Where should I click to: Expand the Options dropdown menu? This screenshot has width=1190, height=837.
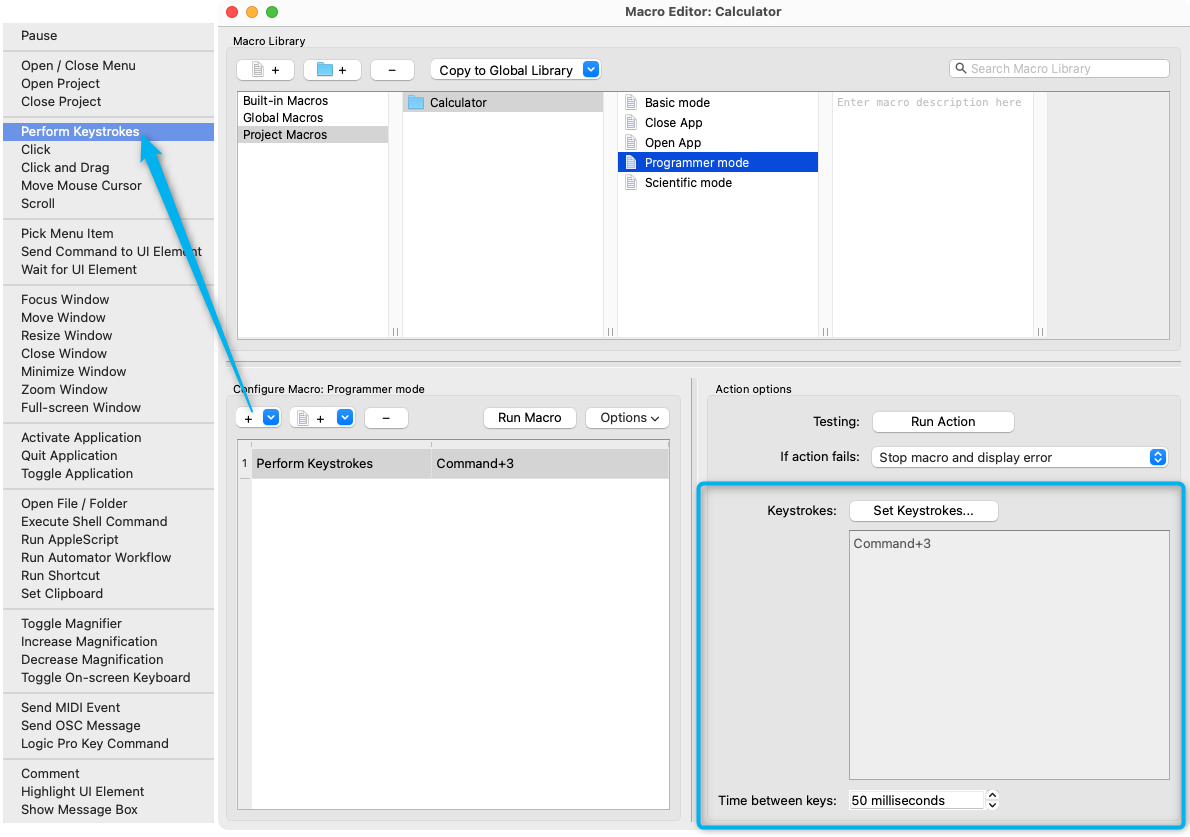pos(628,418)
